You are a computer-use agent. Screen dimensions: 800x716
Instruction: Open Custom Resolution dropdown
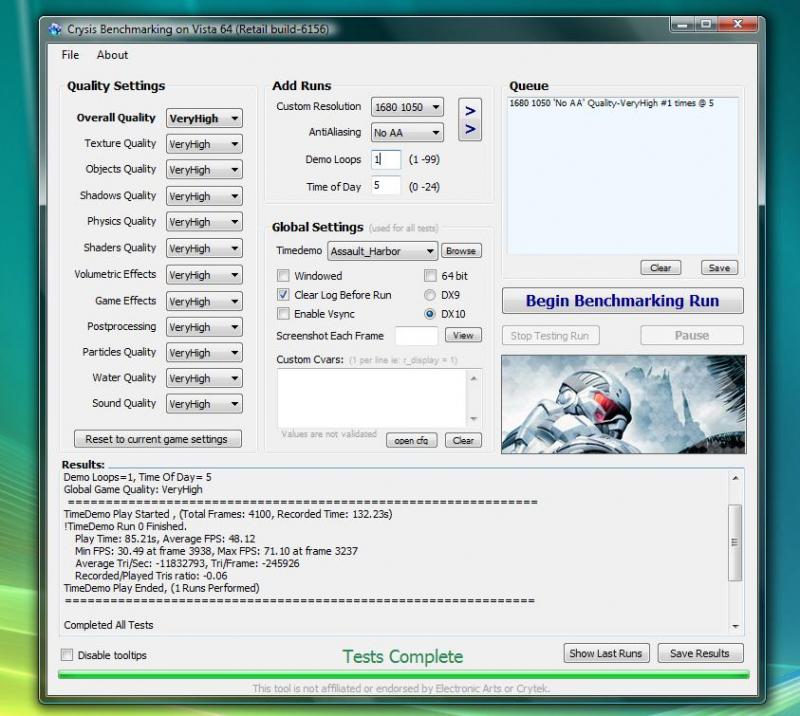[407, 107]
